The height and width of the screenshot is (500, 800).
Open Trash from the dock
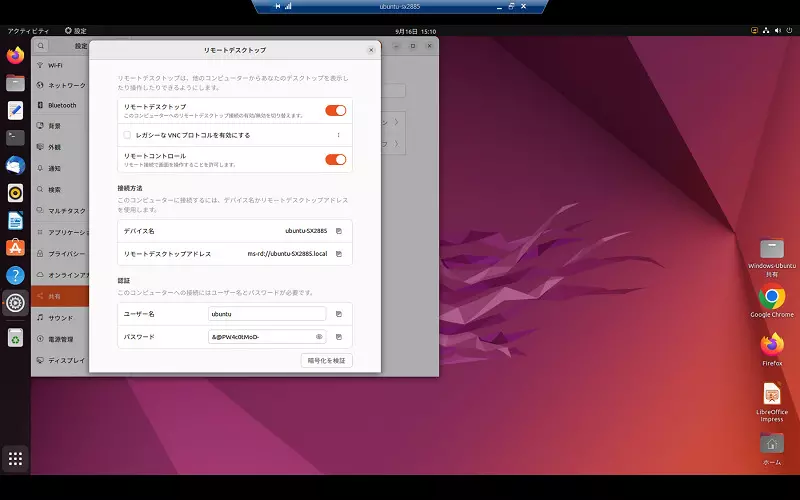coord(15,337)
